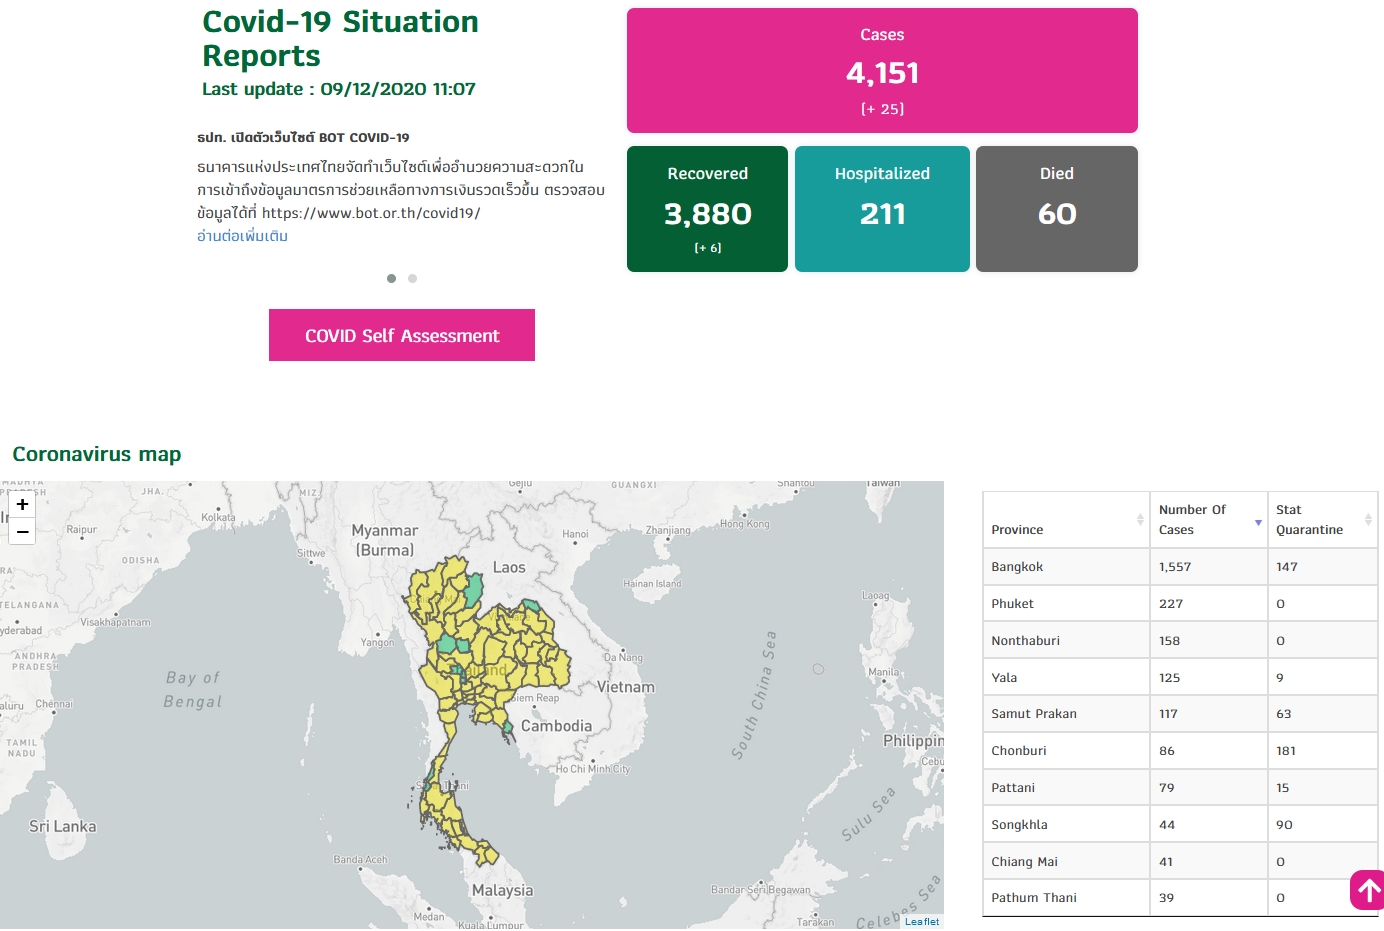Select the teal Hospitalized 211 card
Viewport: 1384px width, 931px height.
point(882,209)
